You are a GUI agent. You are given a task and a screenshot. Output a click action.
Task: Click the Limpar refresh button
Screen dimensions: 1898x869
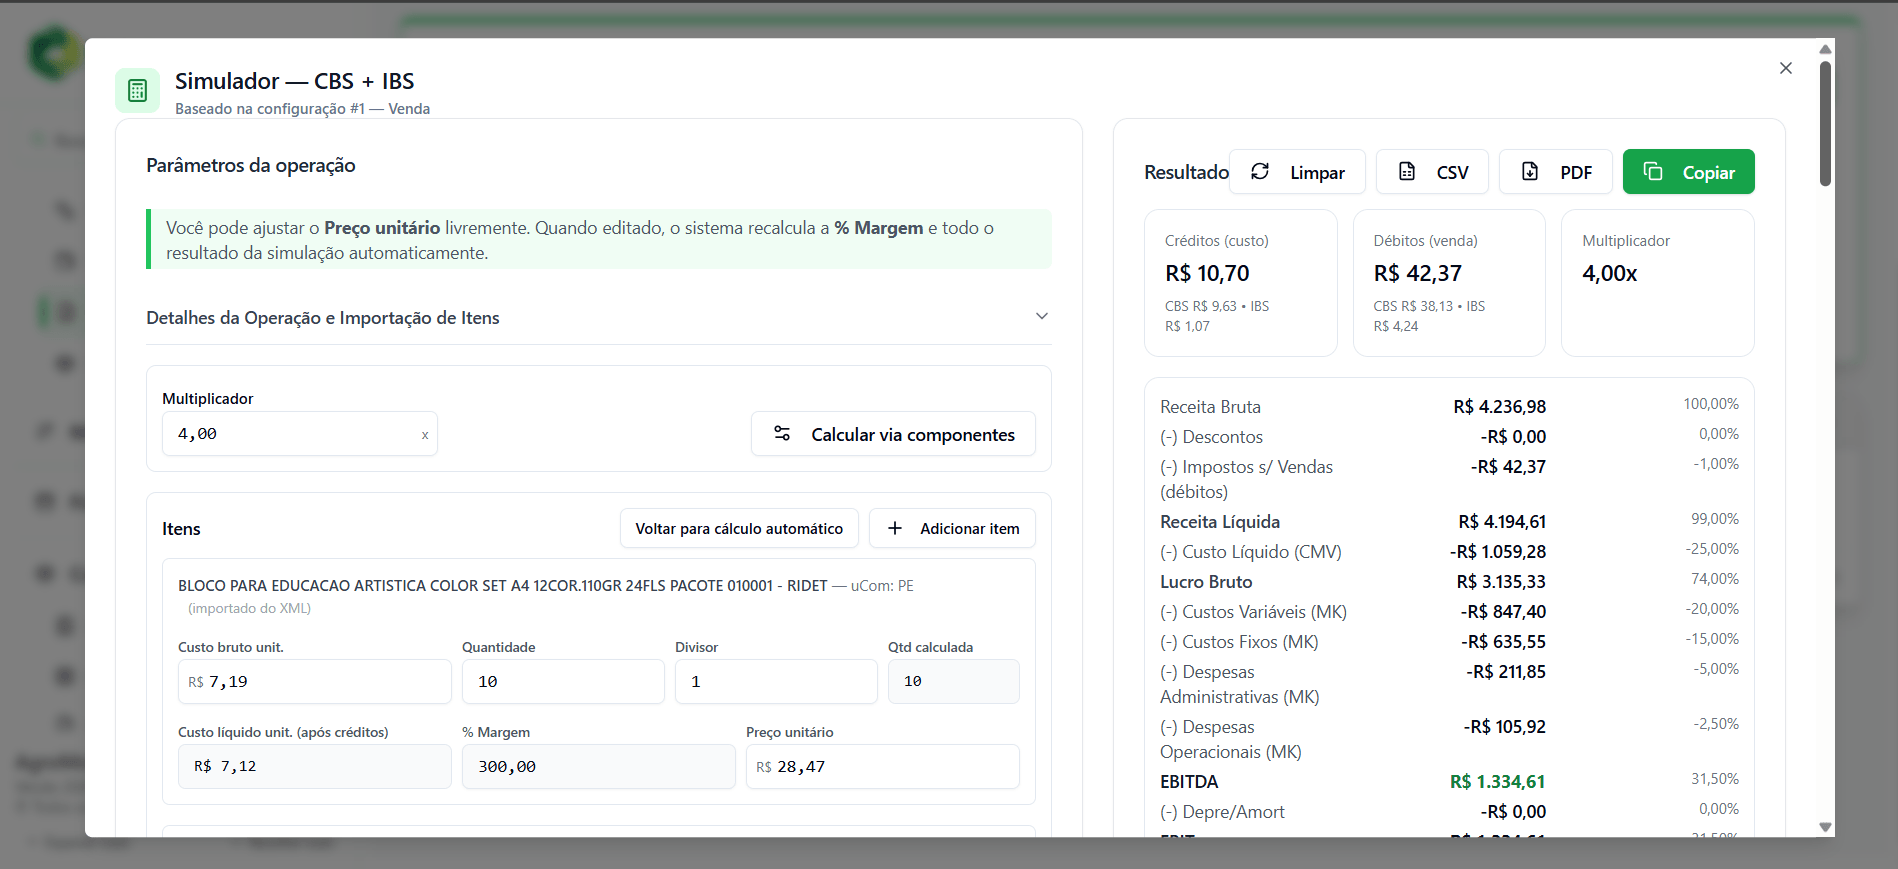tap(1297, 172)
